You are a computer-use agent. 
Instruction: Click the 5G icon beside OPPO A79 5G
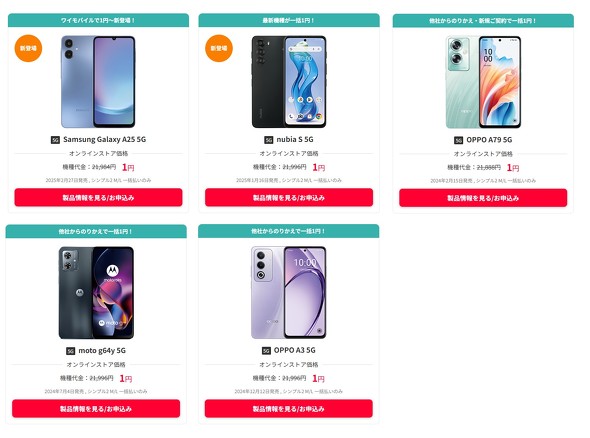(458, 140)
